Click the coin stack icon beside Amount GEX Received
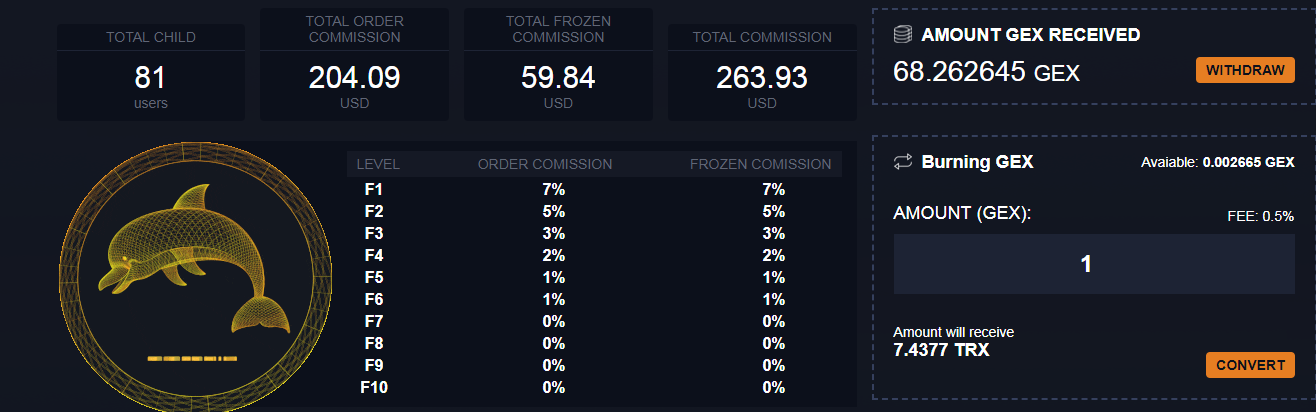1316x412 pixels. click(x=903, y=35)
